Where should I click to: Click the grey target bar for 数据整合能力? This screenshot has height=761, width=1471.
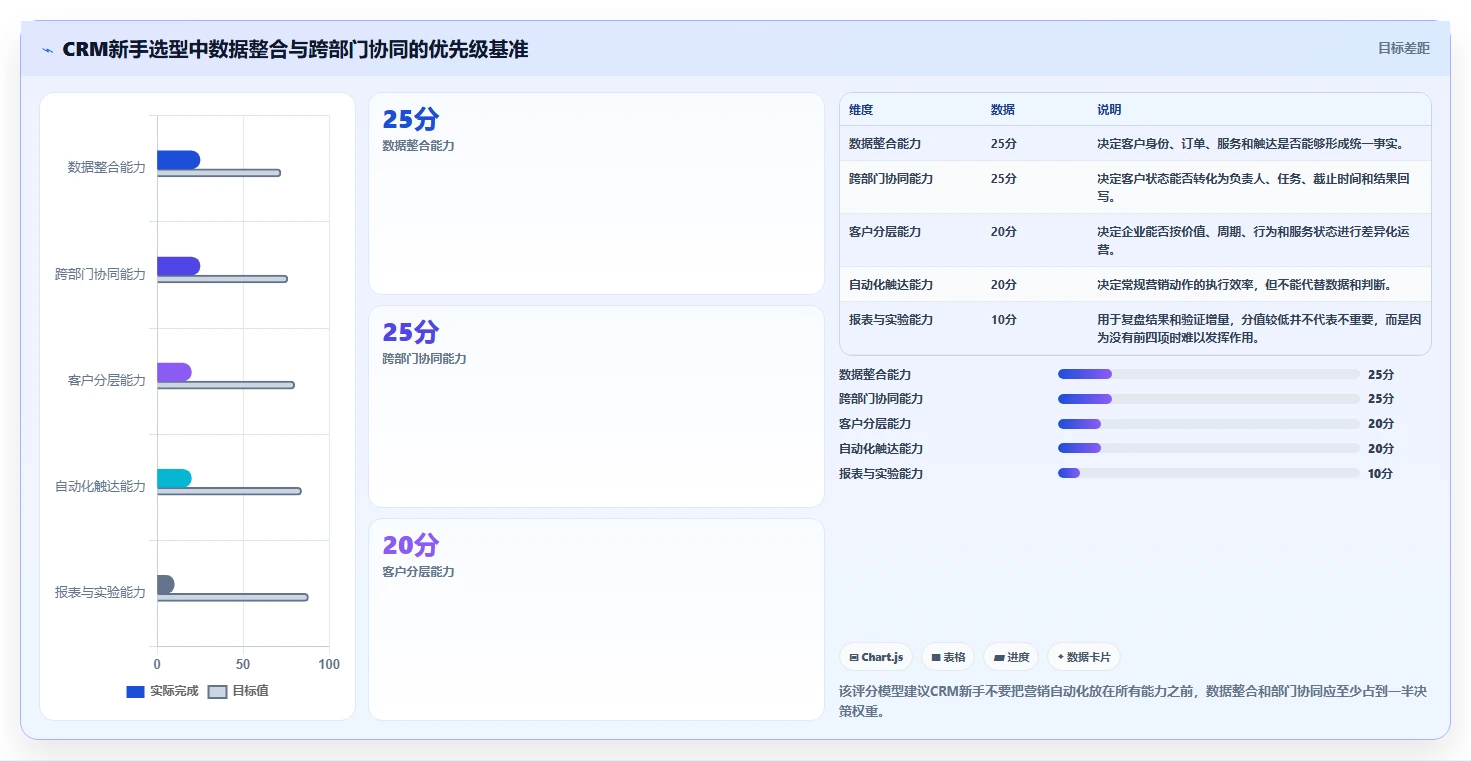tap(218, 173)
